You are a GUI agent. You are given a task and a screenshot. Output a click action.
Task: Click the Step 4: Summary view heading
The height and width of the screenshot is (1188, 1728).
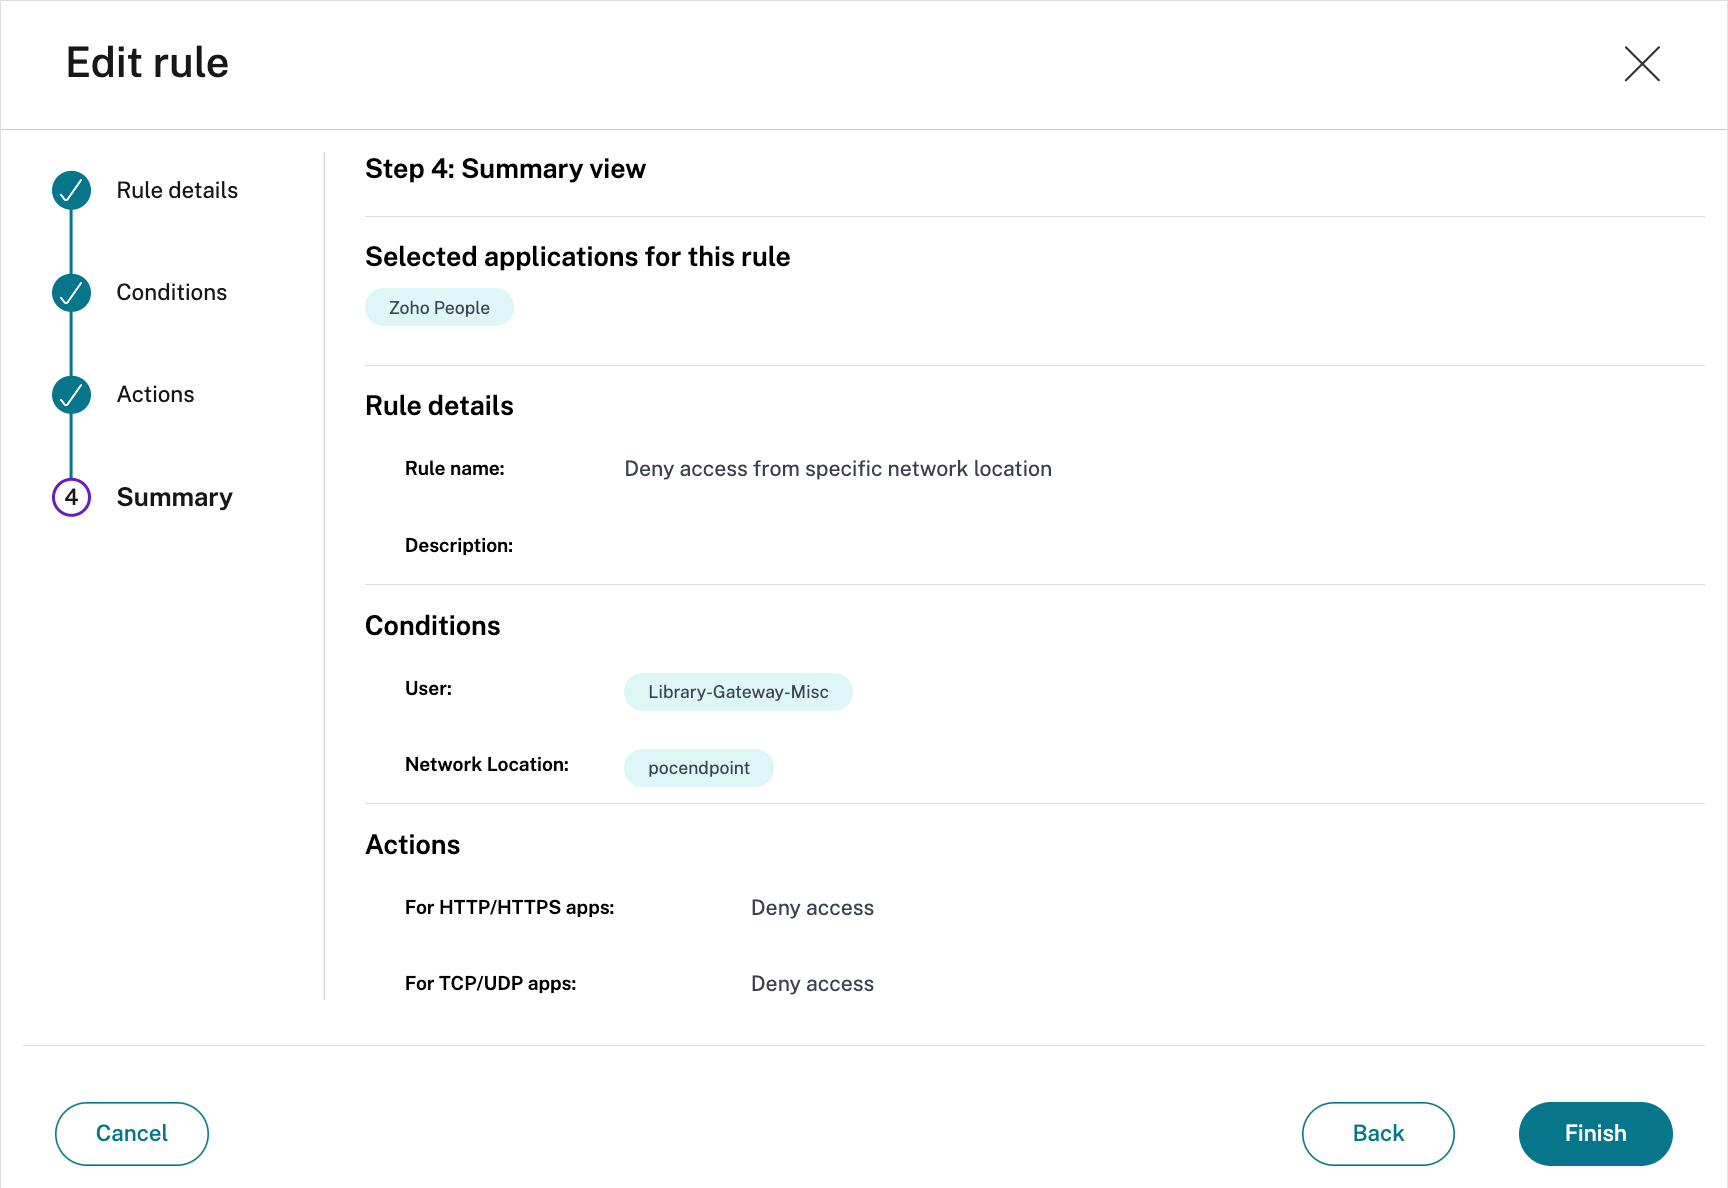505,169
